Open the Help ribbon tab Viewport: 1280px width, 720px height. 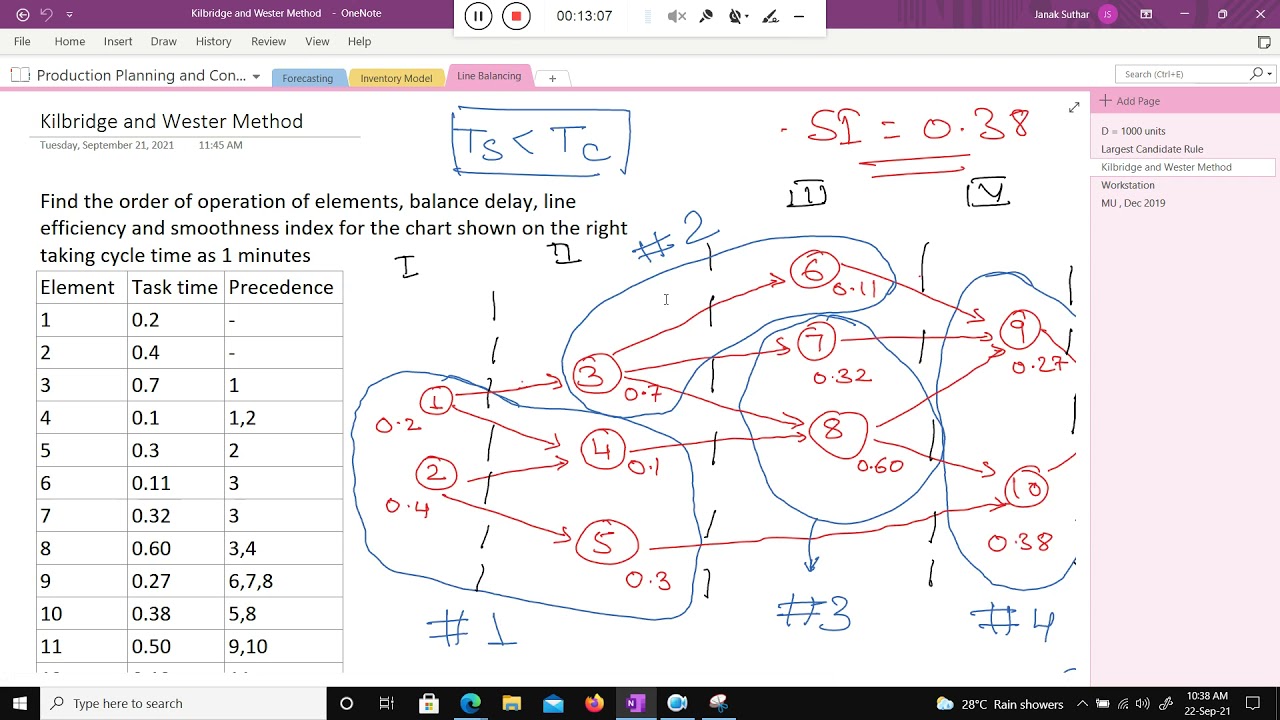(359, 41)
